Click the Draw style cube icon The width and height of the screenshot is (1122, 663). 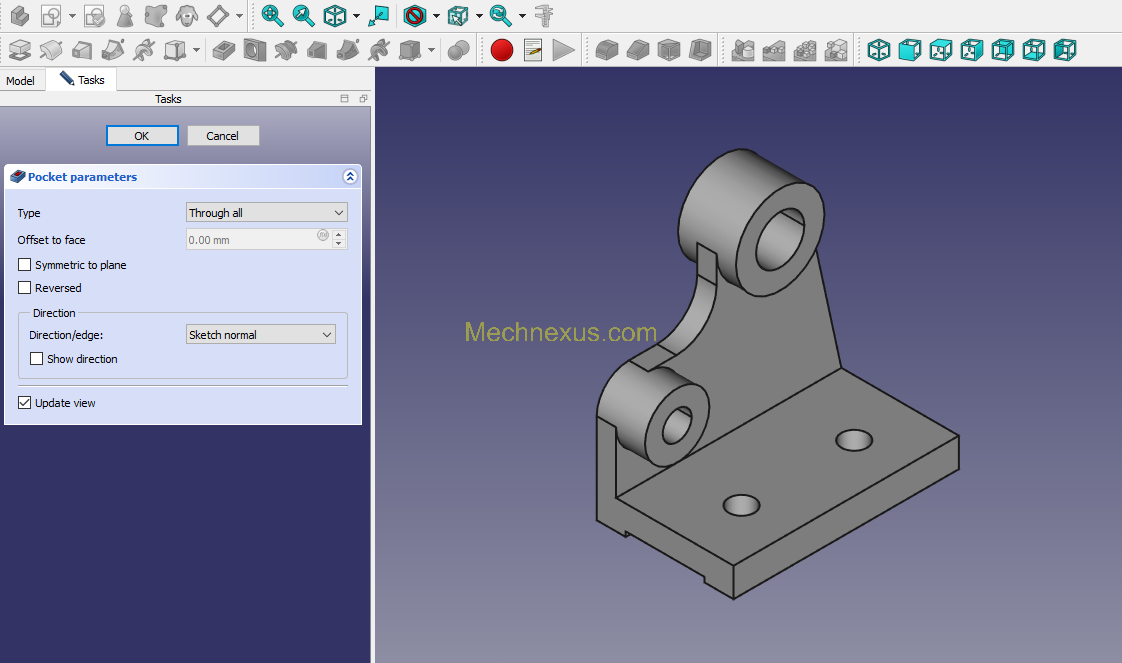pyautogui.click(x=334, y=16)
